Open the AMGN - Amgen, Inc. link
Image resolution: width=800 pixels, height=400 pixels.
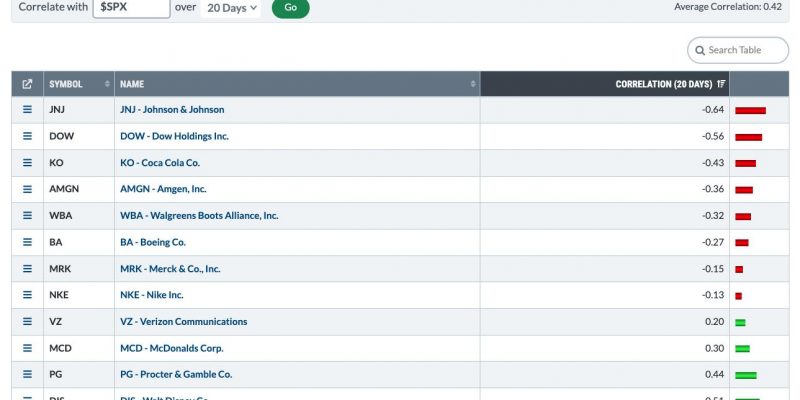(x=163, y=189)
